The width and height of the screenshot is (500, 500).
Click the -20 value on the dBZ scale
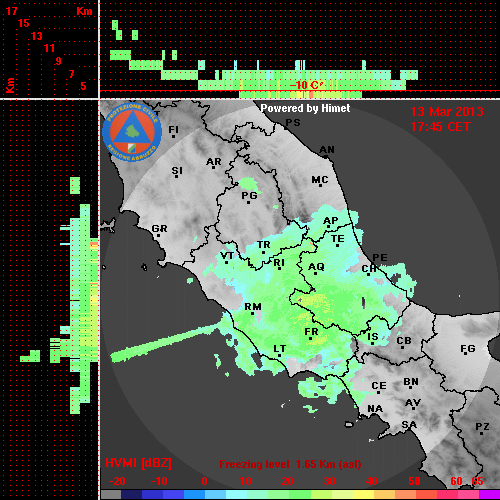[x=117, y=481]
